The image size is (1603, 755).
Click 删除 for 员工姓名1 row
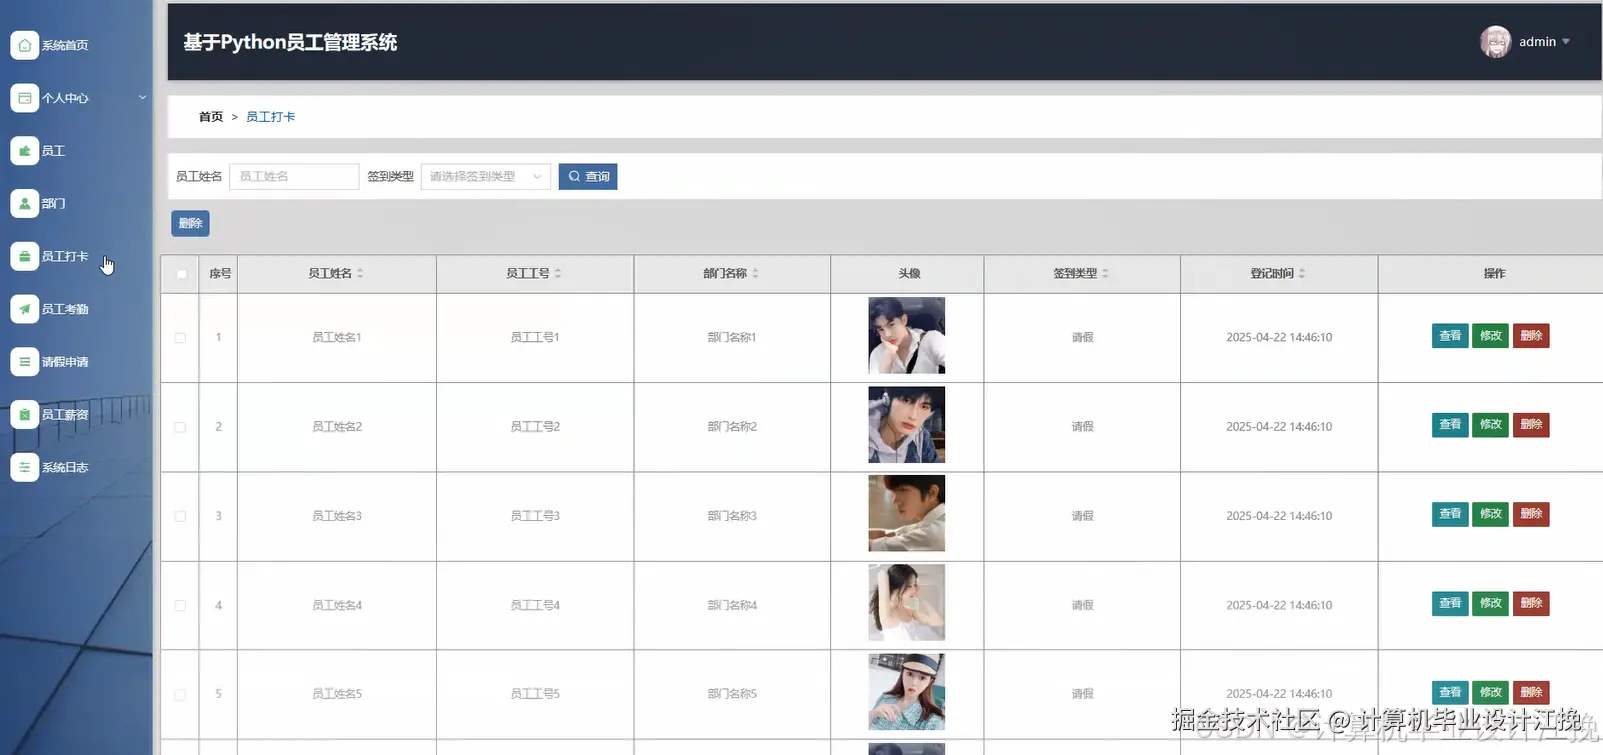click(1531, 336)
